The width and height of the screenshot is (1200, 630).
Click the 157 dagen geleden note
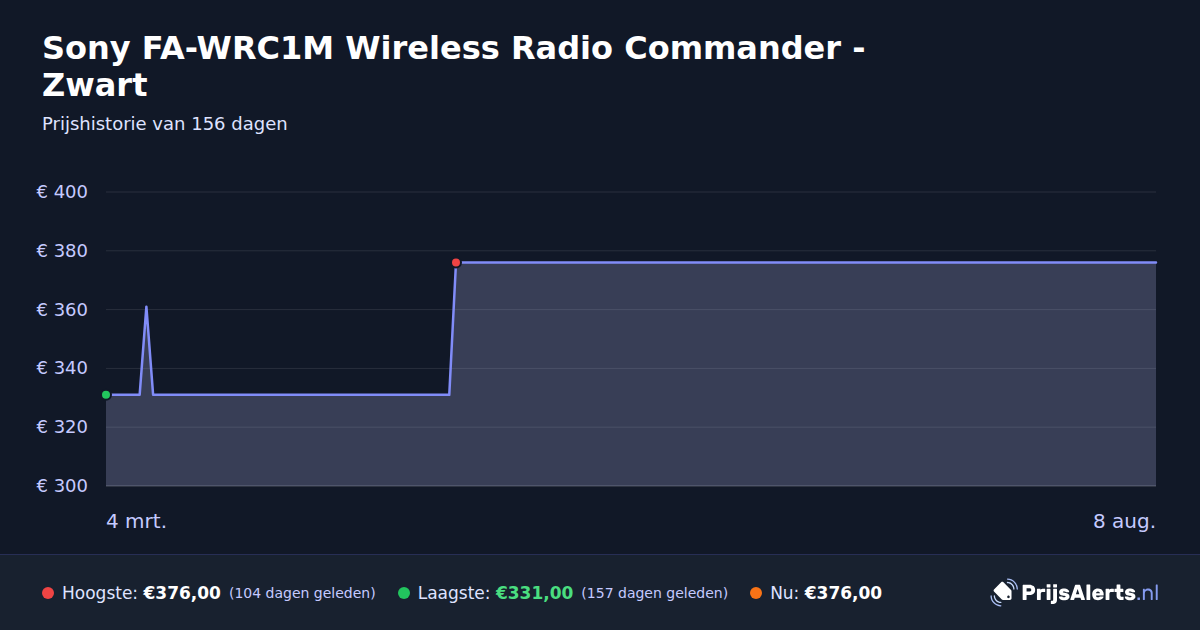[x=654, y=593]
